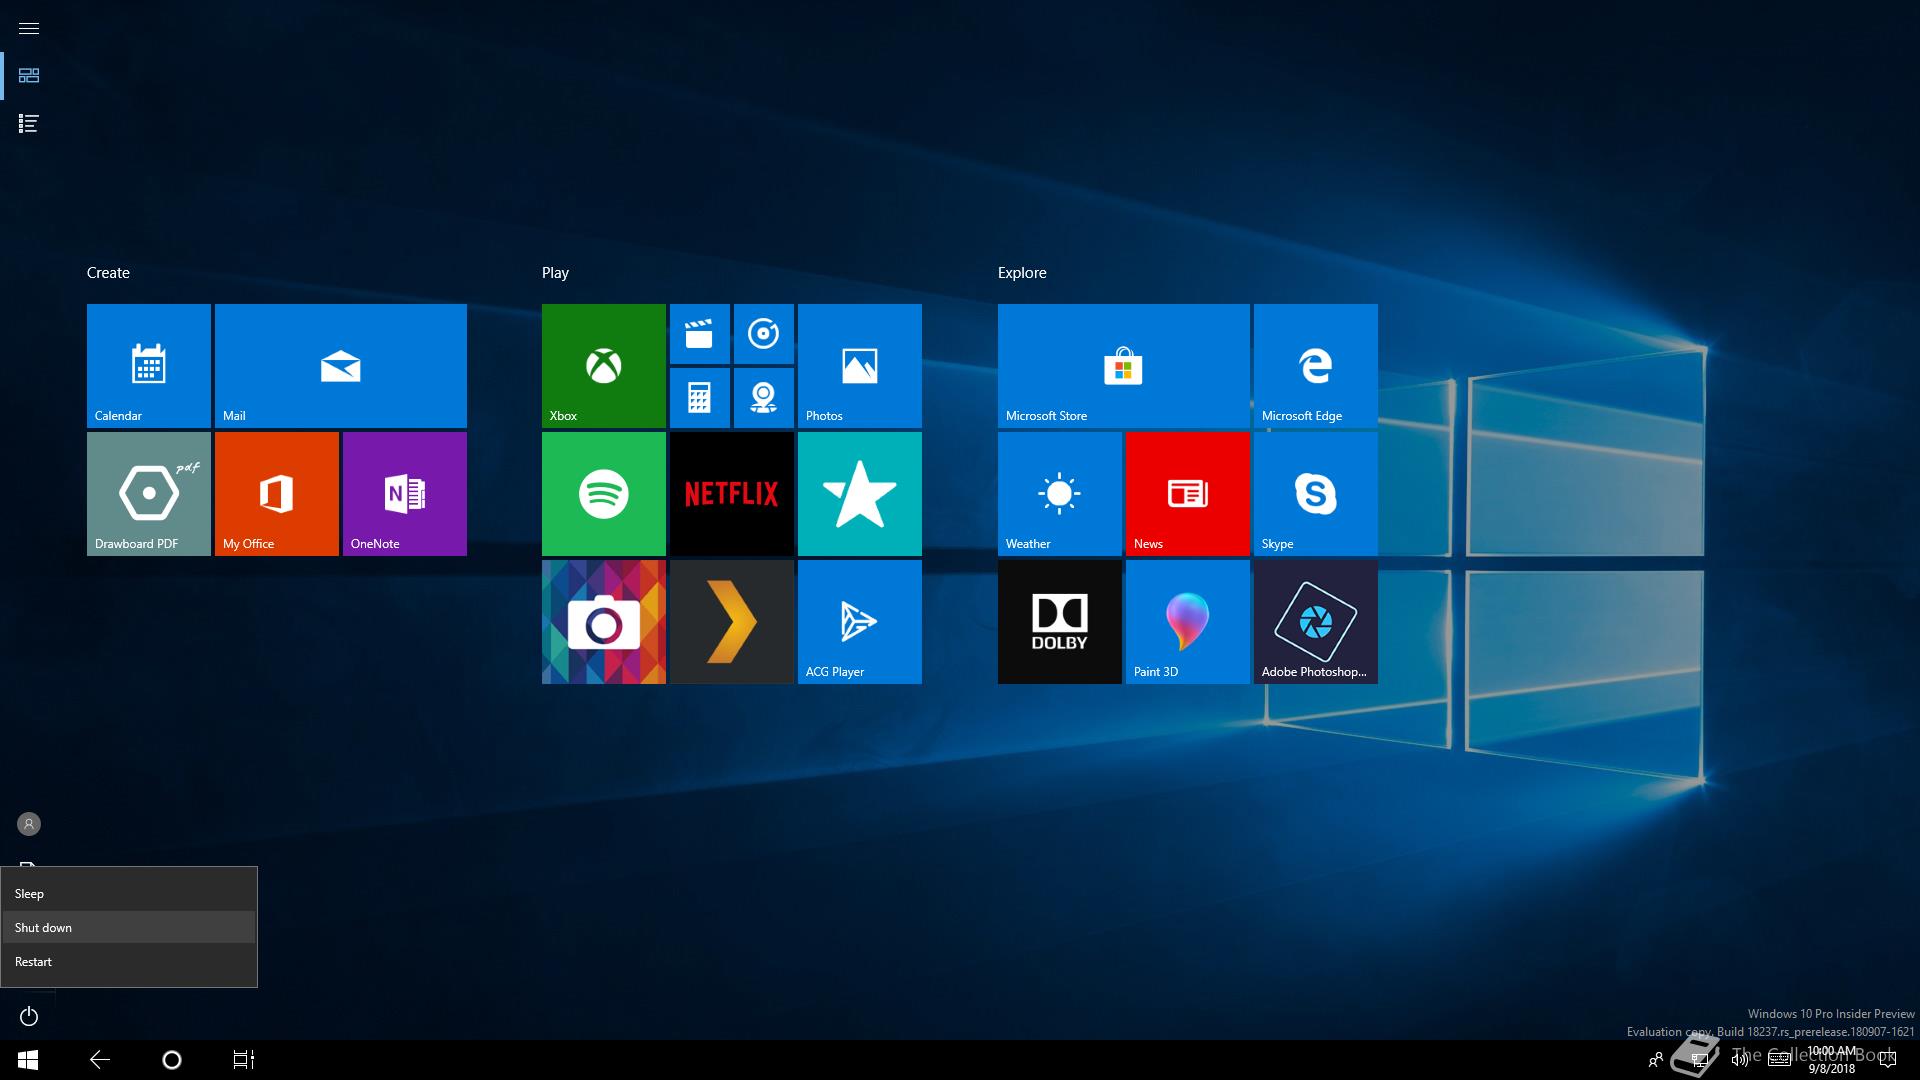This screenshot has height=1080, width=1920.
Task: Open the colorful camera app tile
Action: click(604, 622)
